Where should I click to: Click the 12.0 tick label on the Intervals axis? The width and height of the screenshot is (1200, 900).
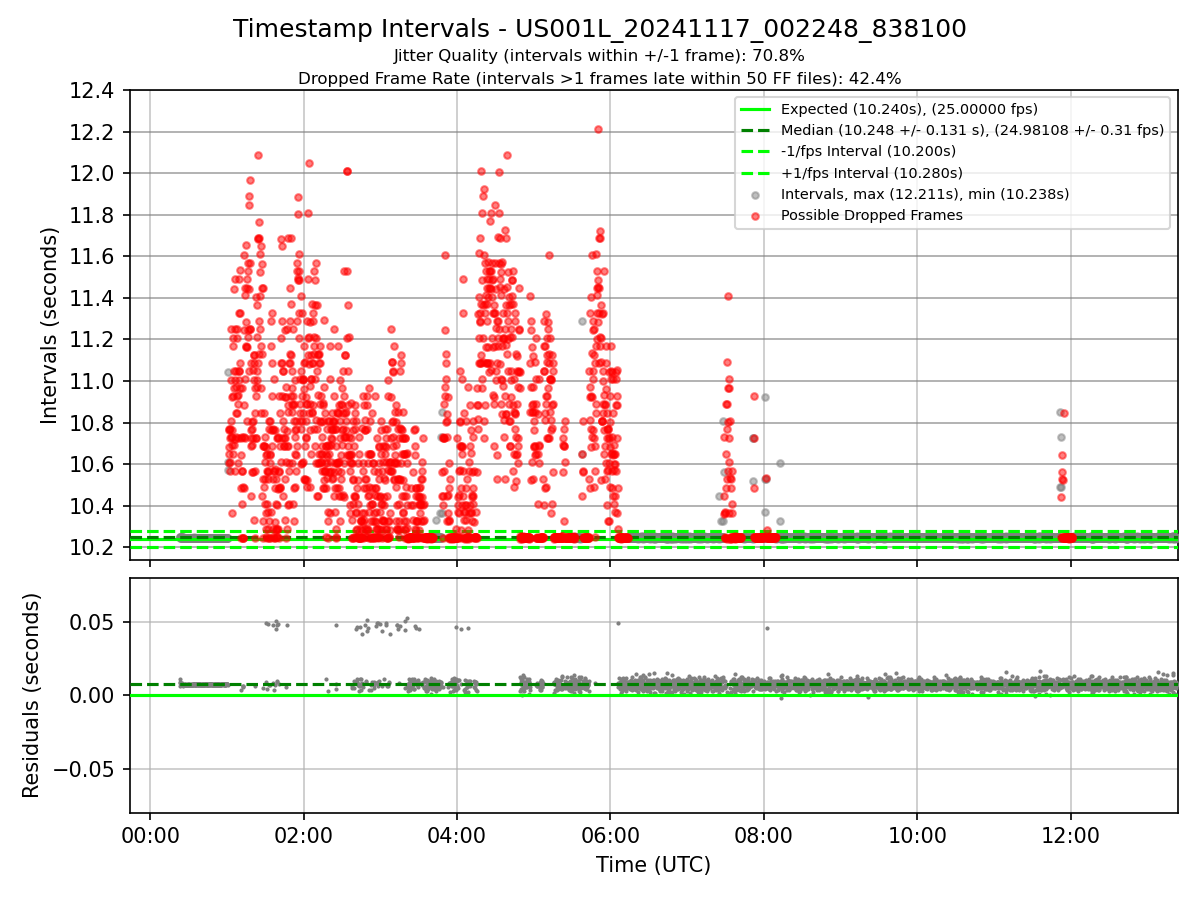(94, 174)
